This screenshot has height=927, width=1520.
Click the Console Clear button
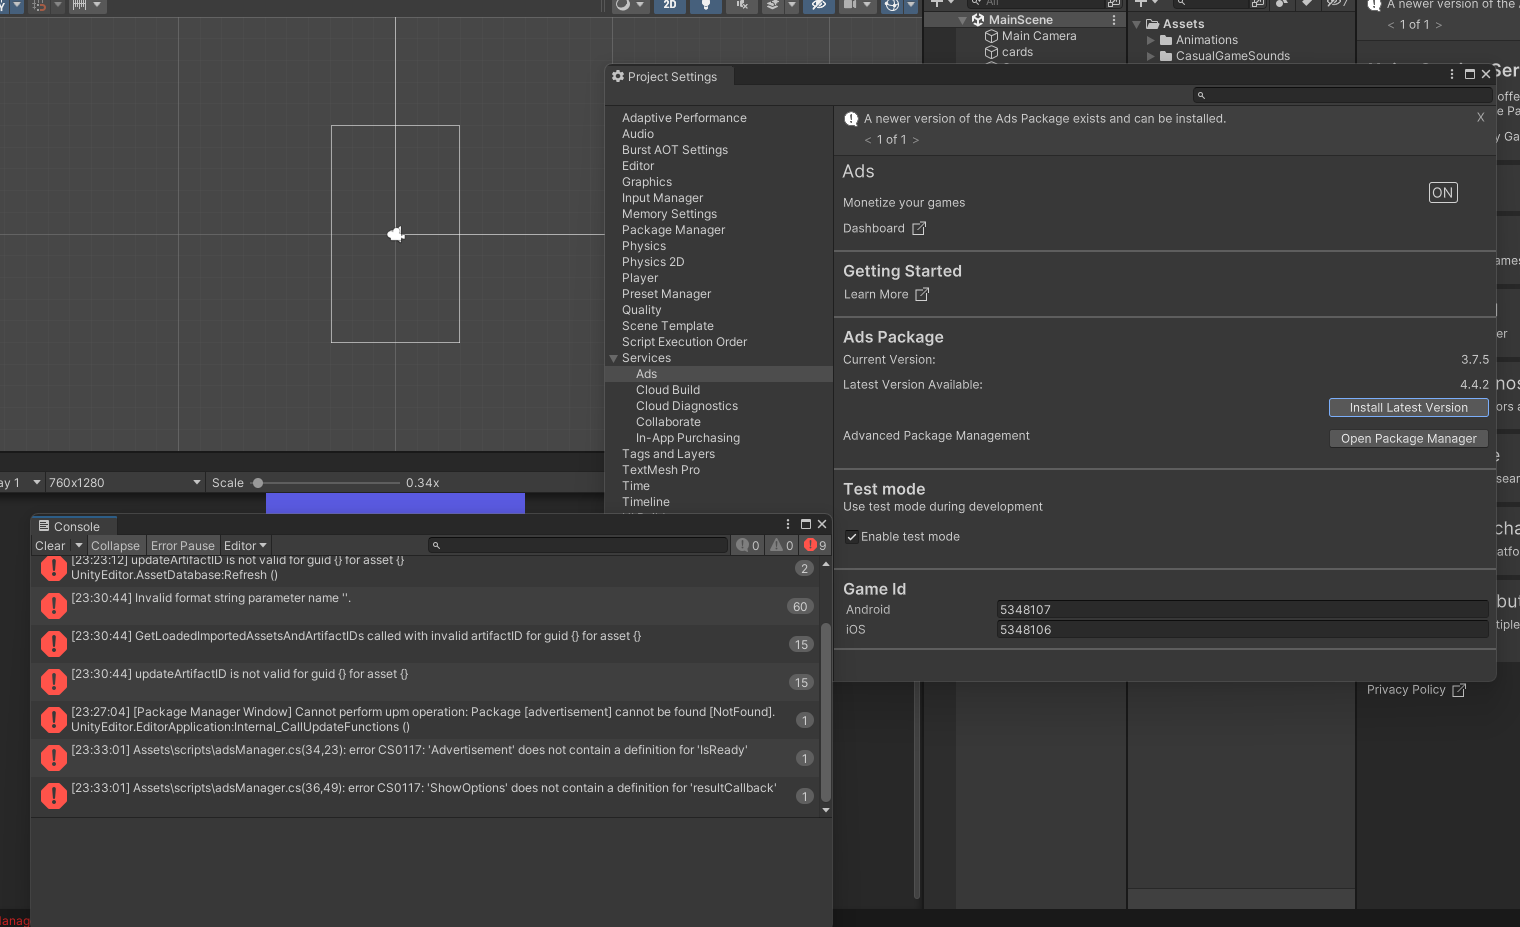point(50,546)
